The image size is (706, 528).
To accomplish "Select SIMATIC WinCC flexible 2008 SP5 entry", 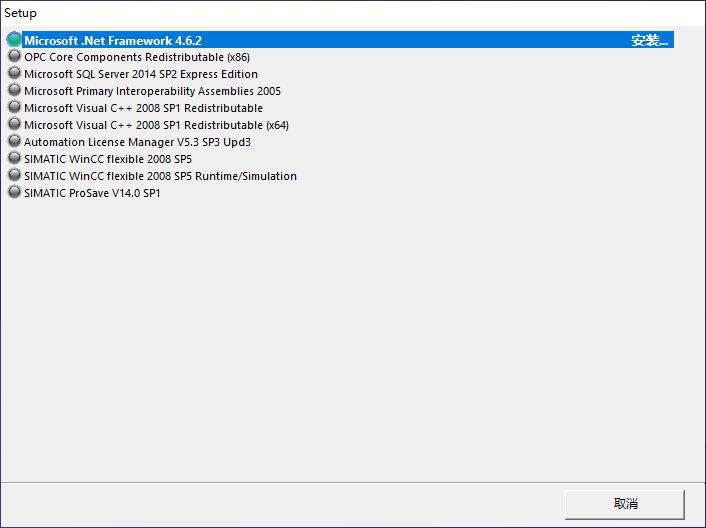I will [108, 159].
